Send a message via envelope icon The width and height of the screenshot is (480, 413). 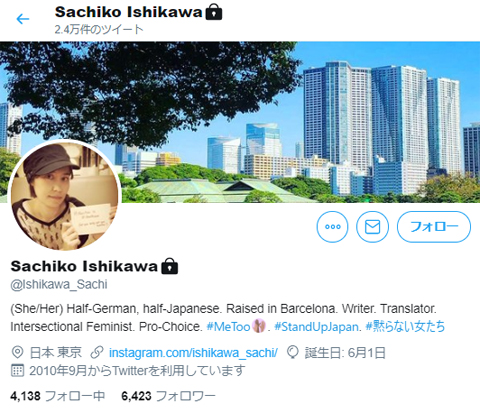372,227
